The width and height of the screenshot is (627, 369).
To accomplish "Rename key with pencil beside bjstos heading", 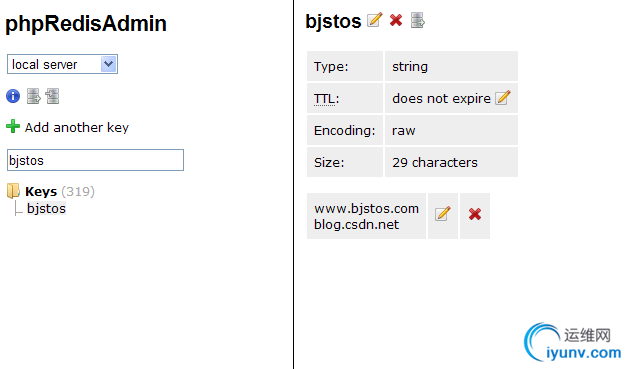I will (x=375, y=20).
